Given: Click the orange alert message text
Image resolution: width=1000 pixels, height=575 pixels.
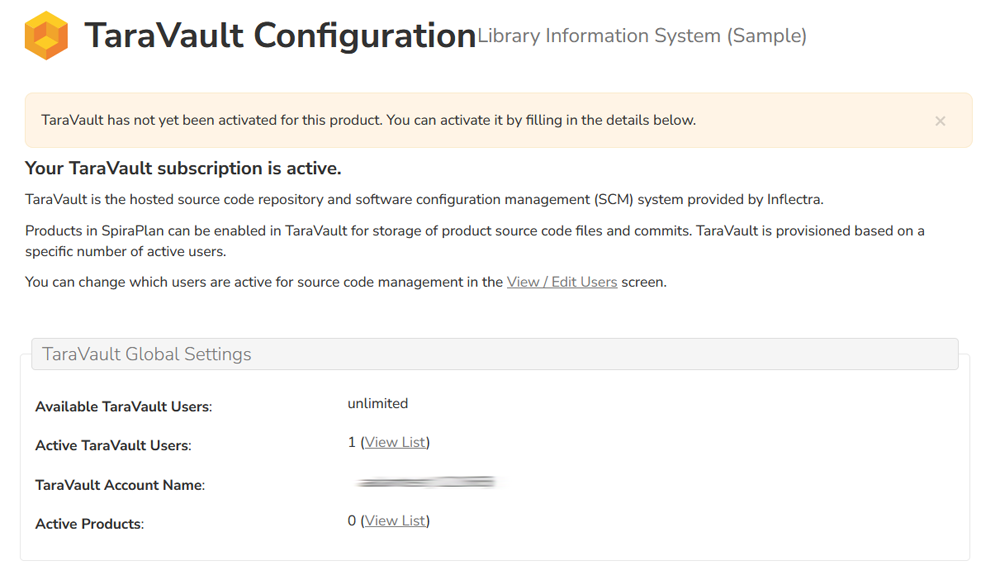Looking at the screenshot, I should coord(368,120).
